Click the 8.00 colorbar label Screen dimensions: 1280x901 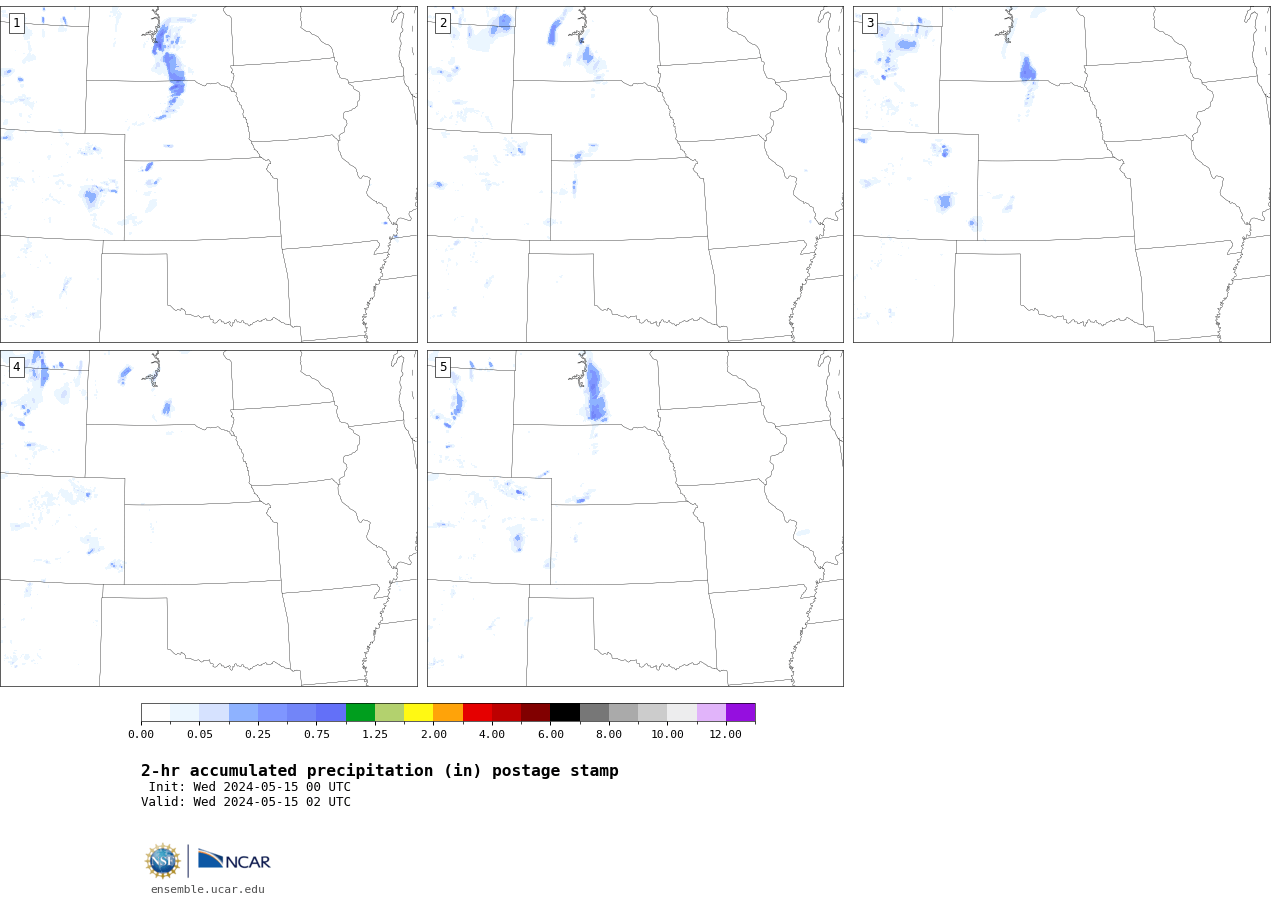click(609, 735)
